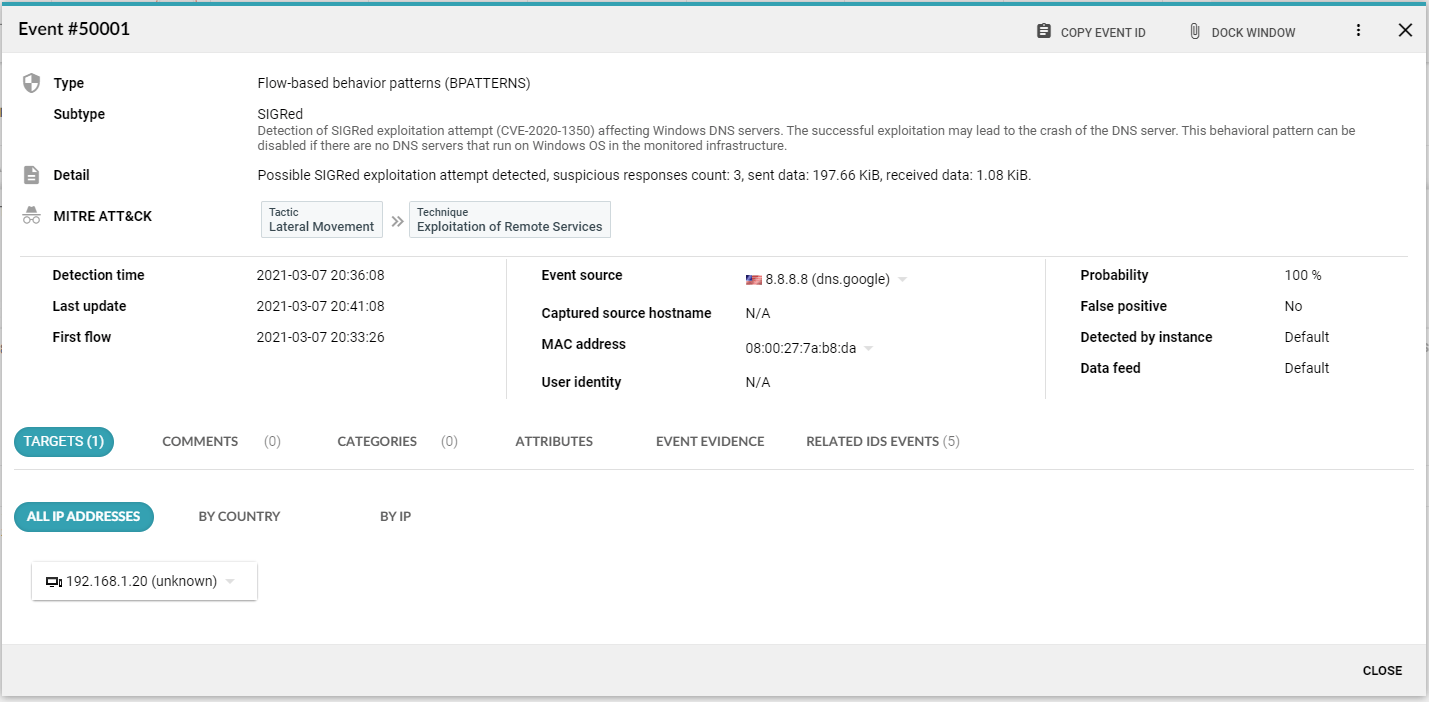1429x702 pixels.
Task: Open the 192.168.1.20 target IP dropdown
Action: (230, 582)
